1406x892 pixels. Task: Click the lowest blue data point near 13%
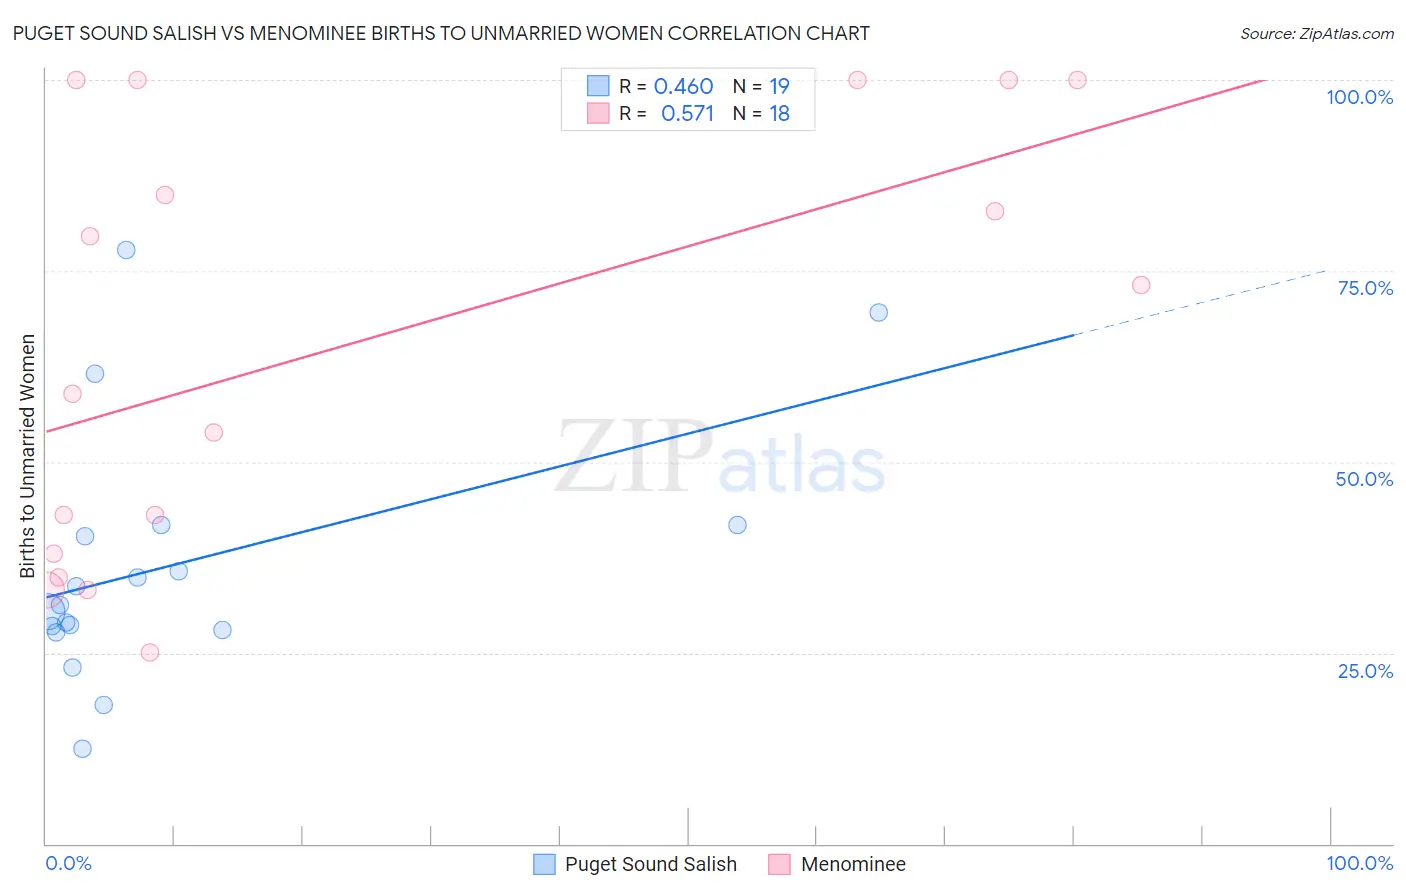pyautogui.click(x=82, y=749)
